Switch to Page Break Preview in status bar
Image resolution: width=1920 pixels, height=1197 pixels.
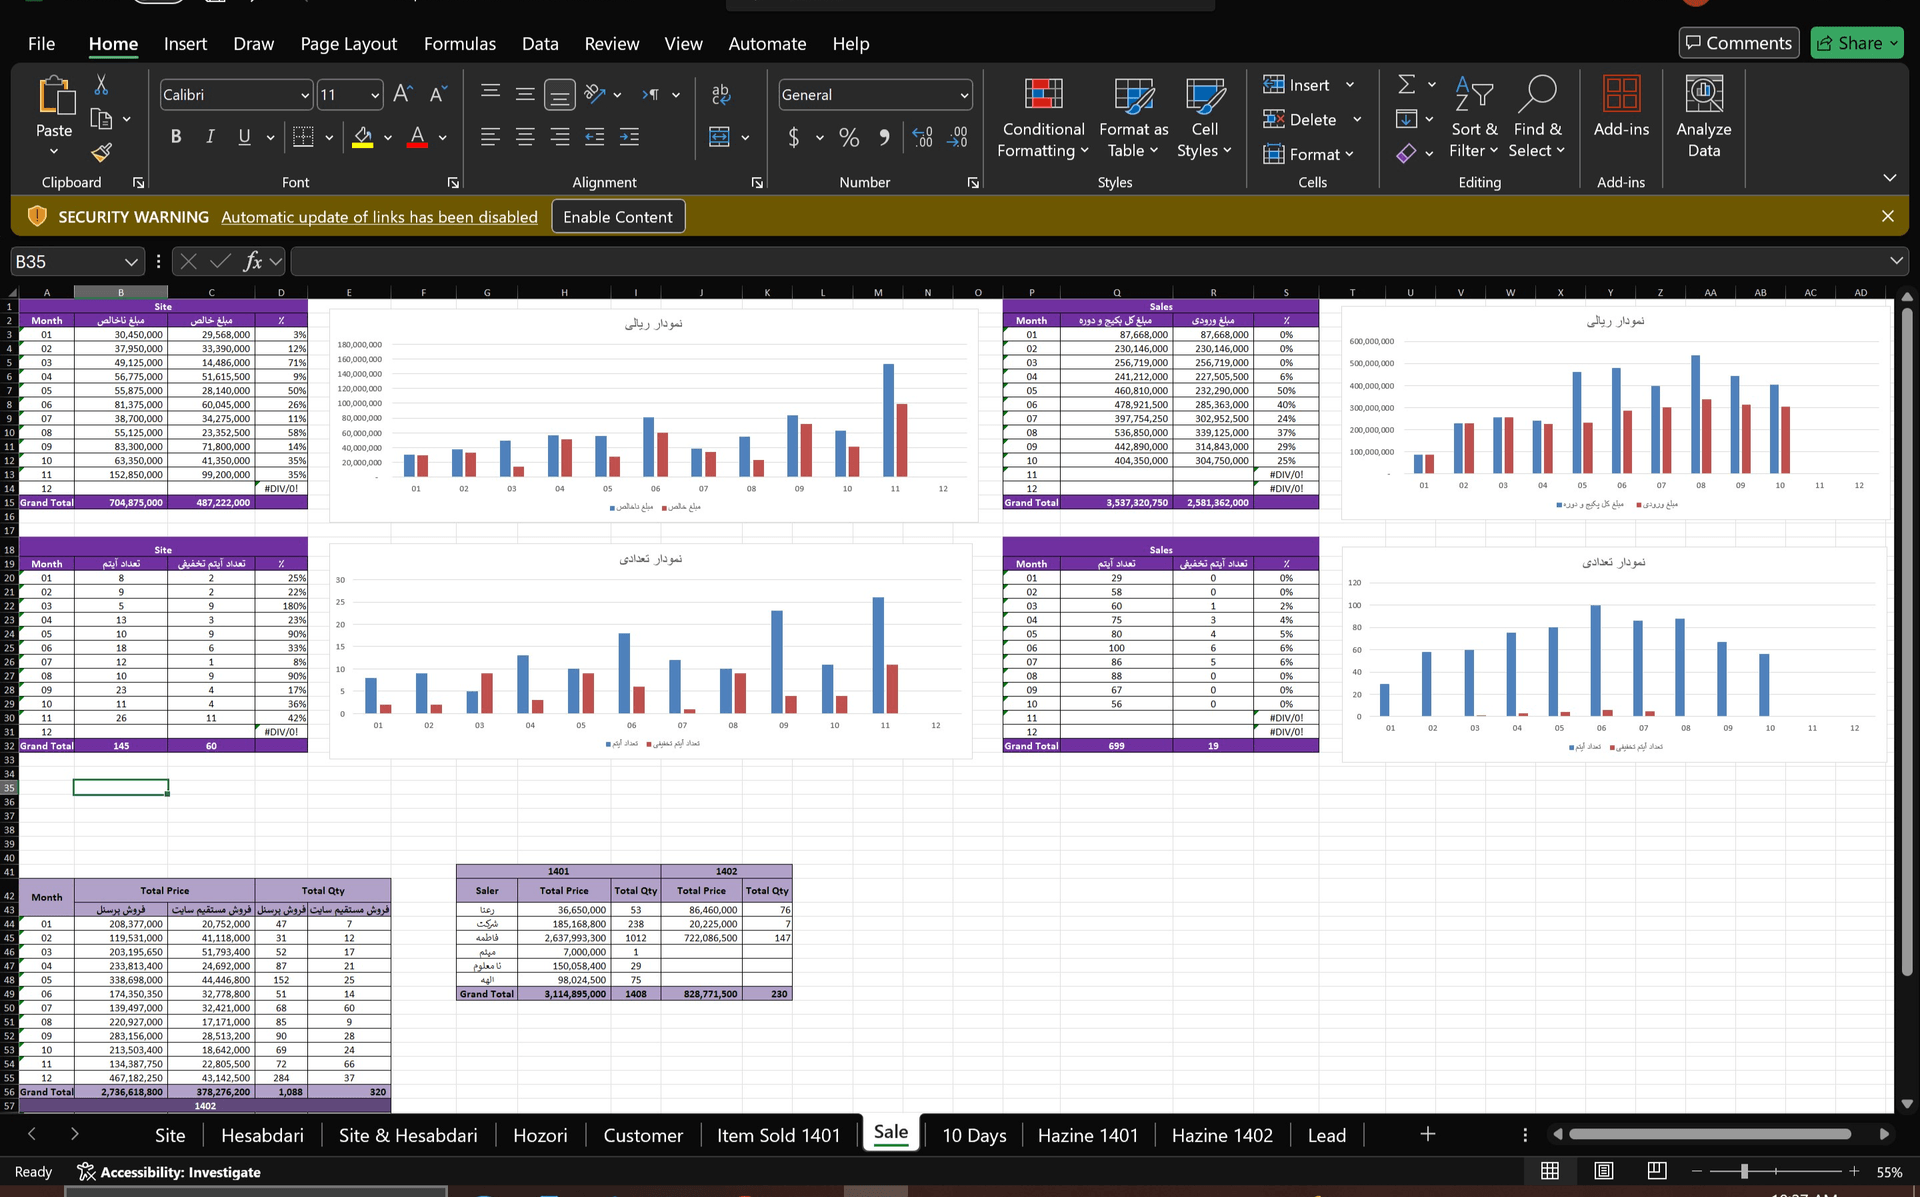(x=1656, y=1171)
